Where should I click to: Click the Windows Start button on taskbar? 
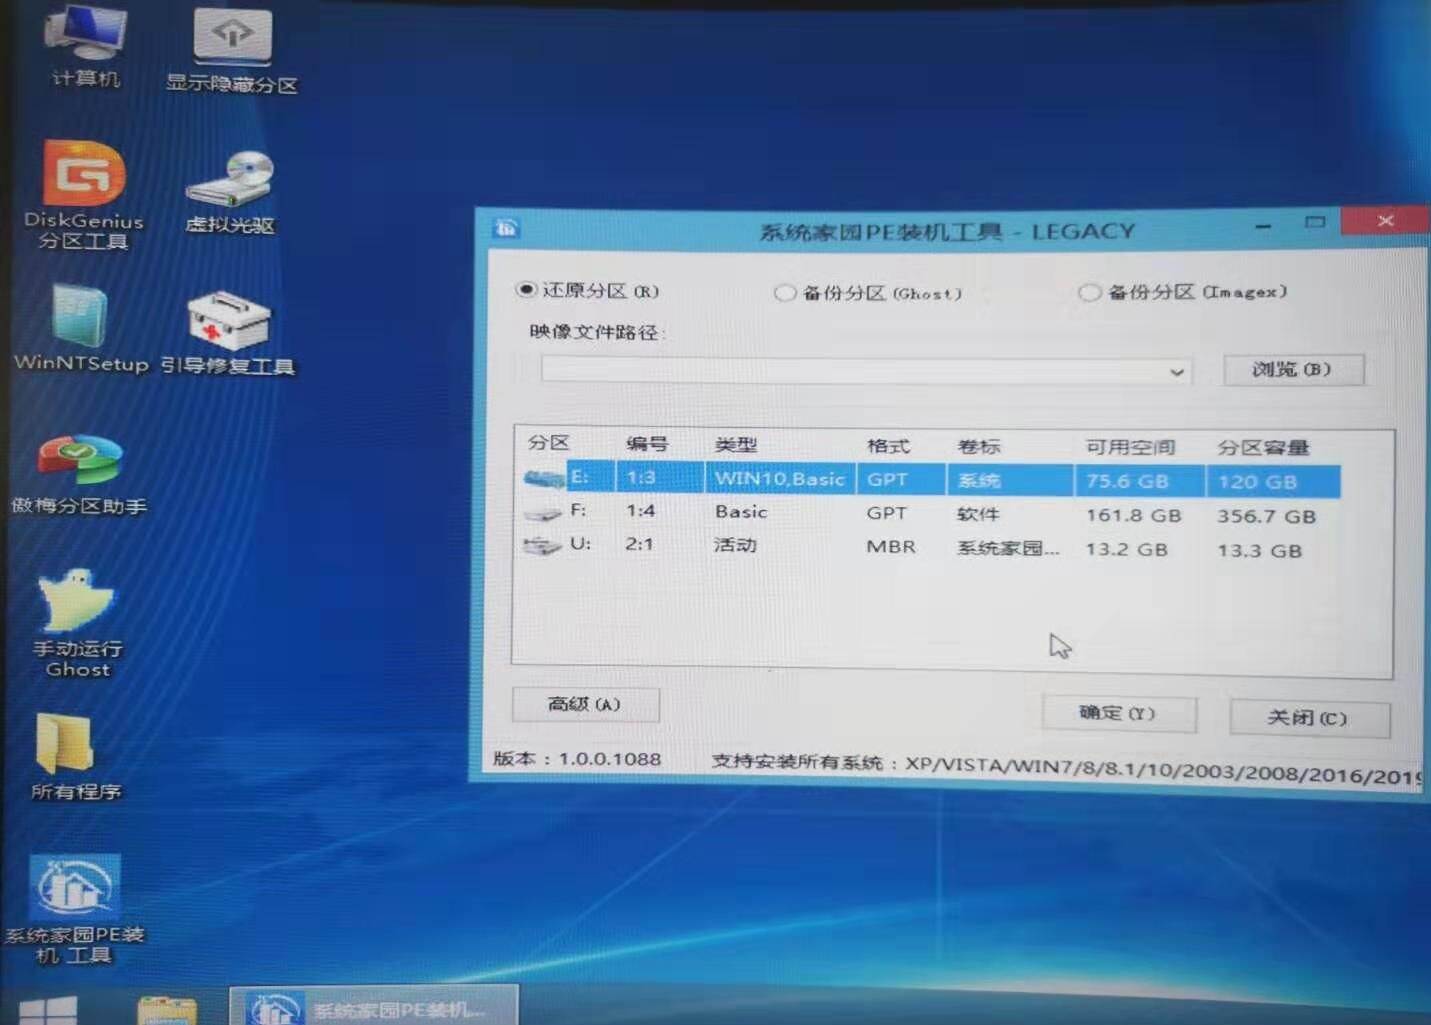coord(47,1008)
